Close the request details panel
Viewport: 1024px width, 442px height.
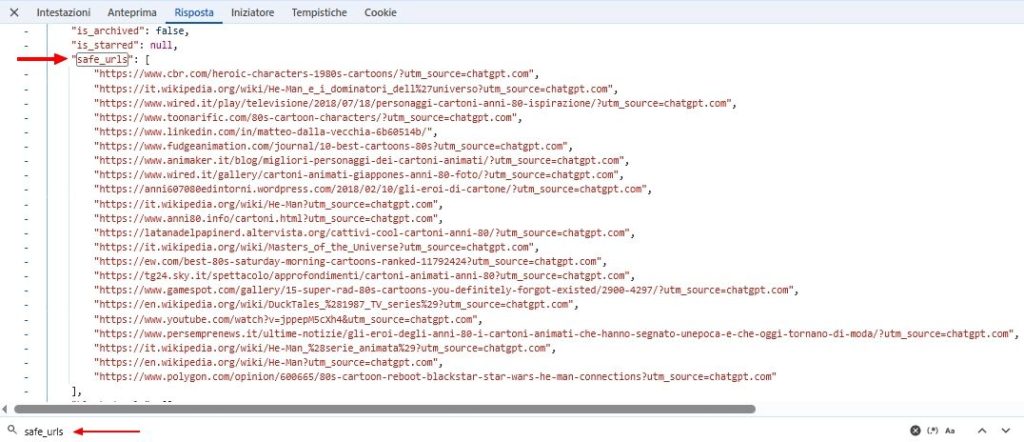(x=14, y=13)
